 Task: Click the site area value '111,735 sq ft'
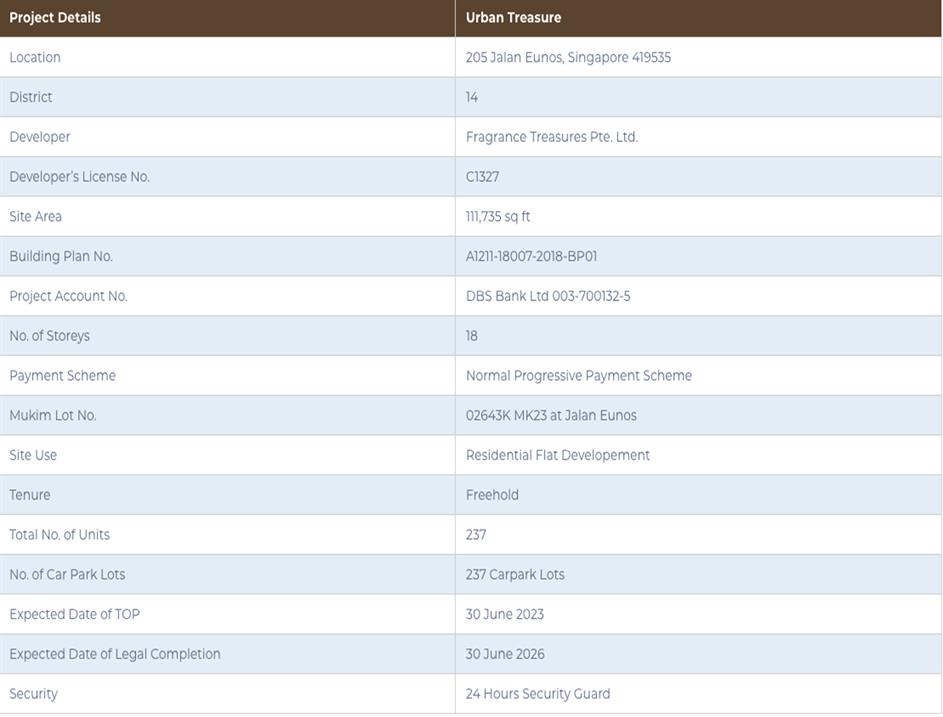498,217
